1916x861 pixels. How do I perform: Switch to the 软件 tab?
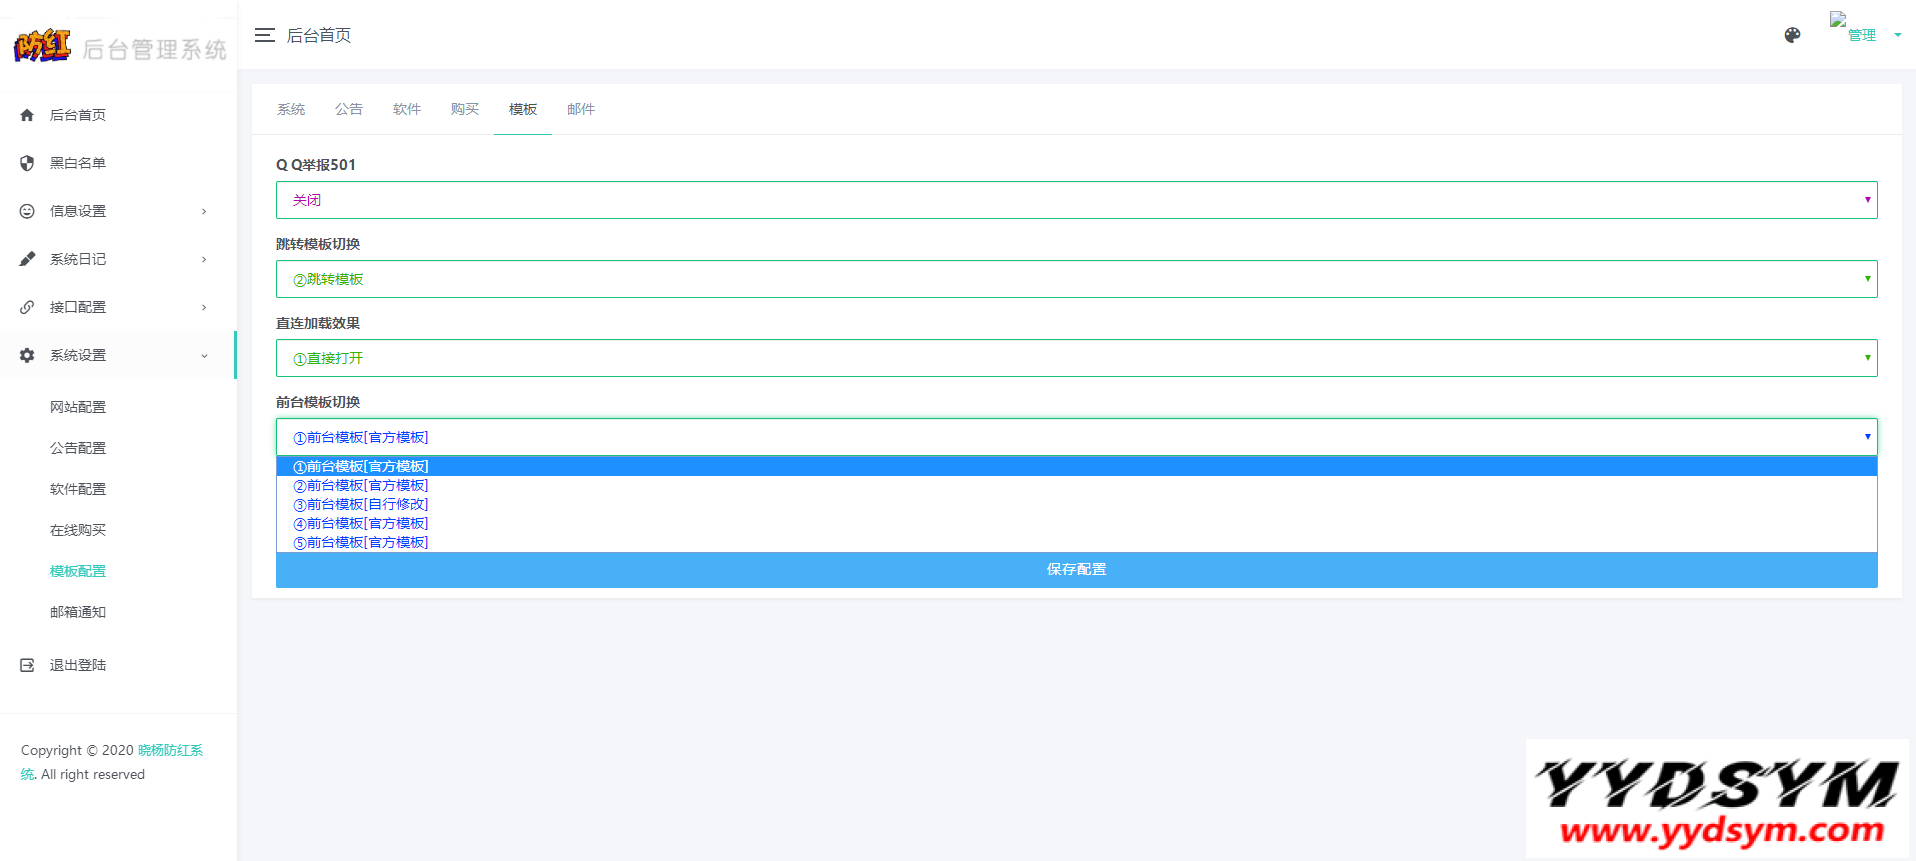coord(406,109)
